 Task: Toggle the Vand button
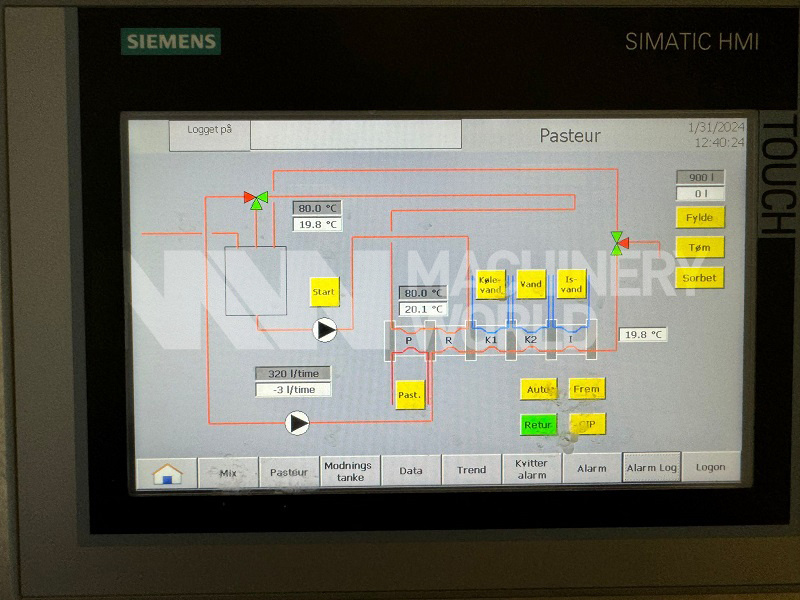tap(531, 284)
